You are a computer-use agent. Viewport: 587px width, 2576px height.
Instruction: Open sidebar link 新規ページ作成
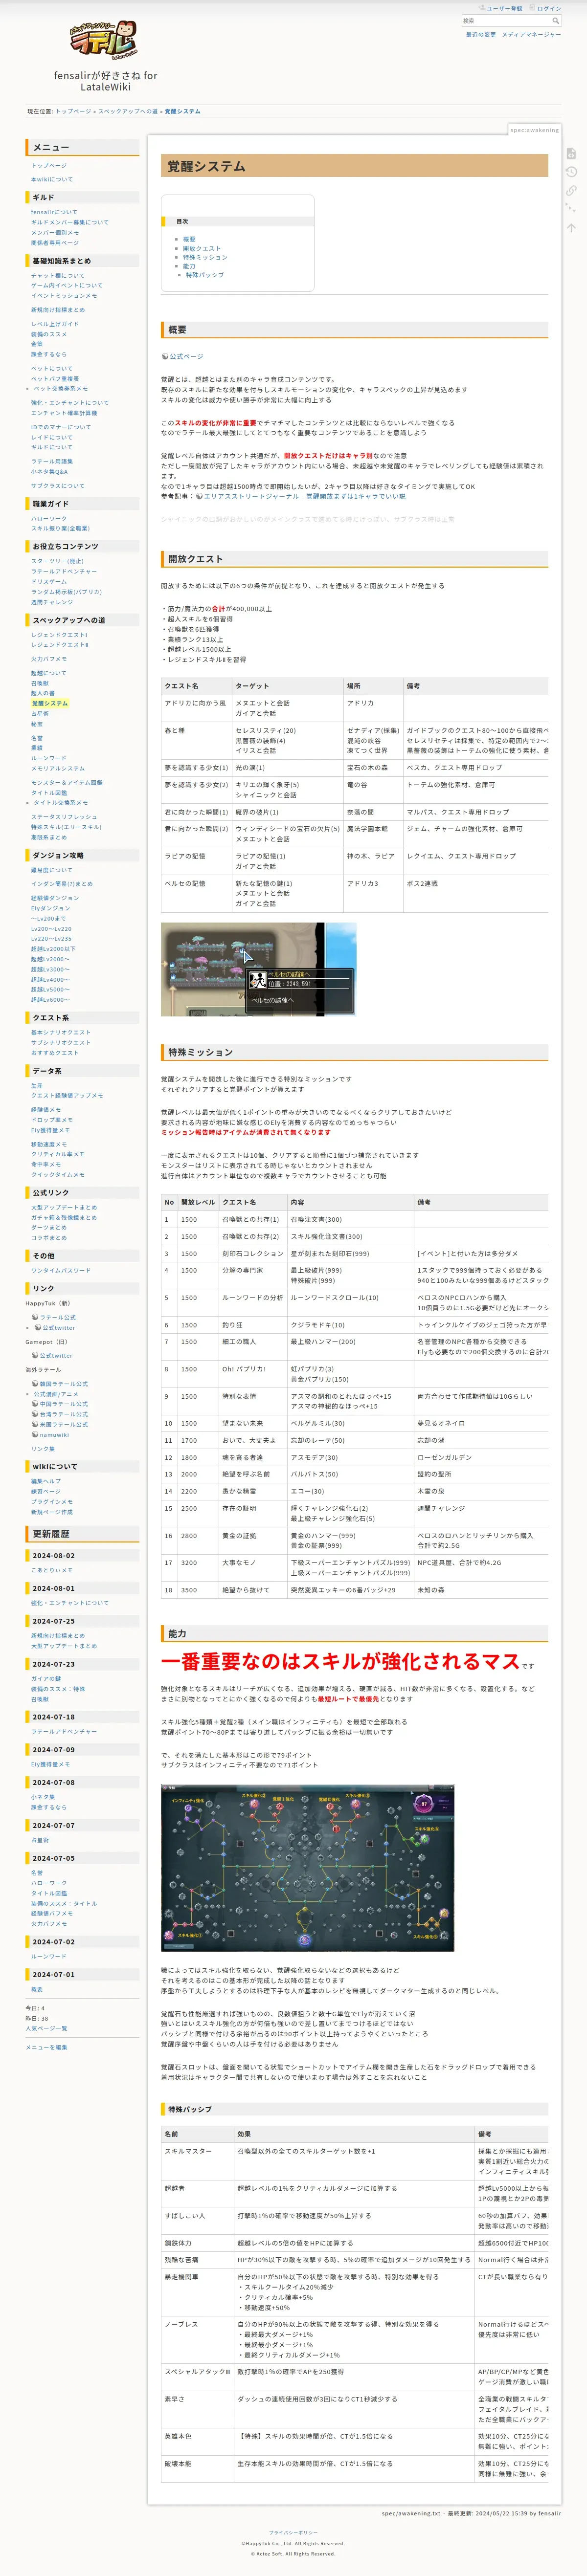pyautogui.click(x=51, y=1512)
